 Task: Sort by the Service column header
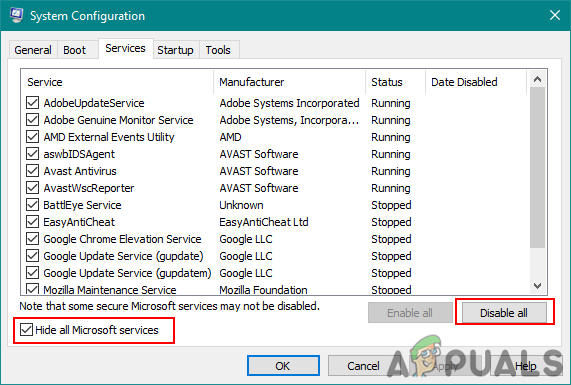click(117, 82)
